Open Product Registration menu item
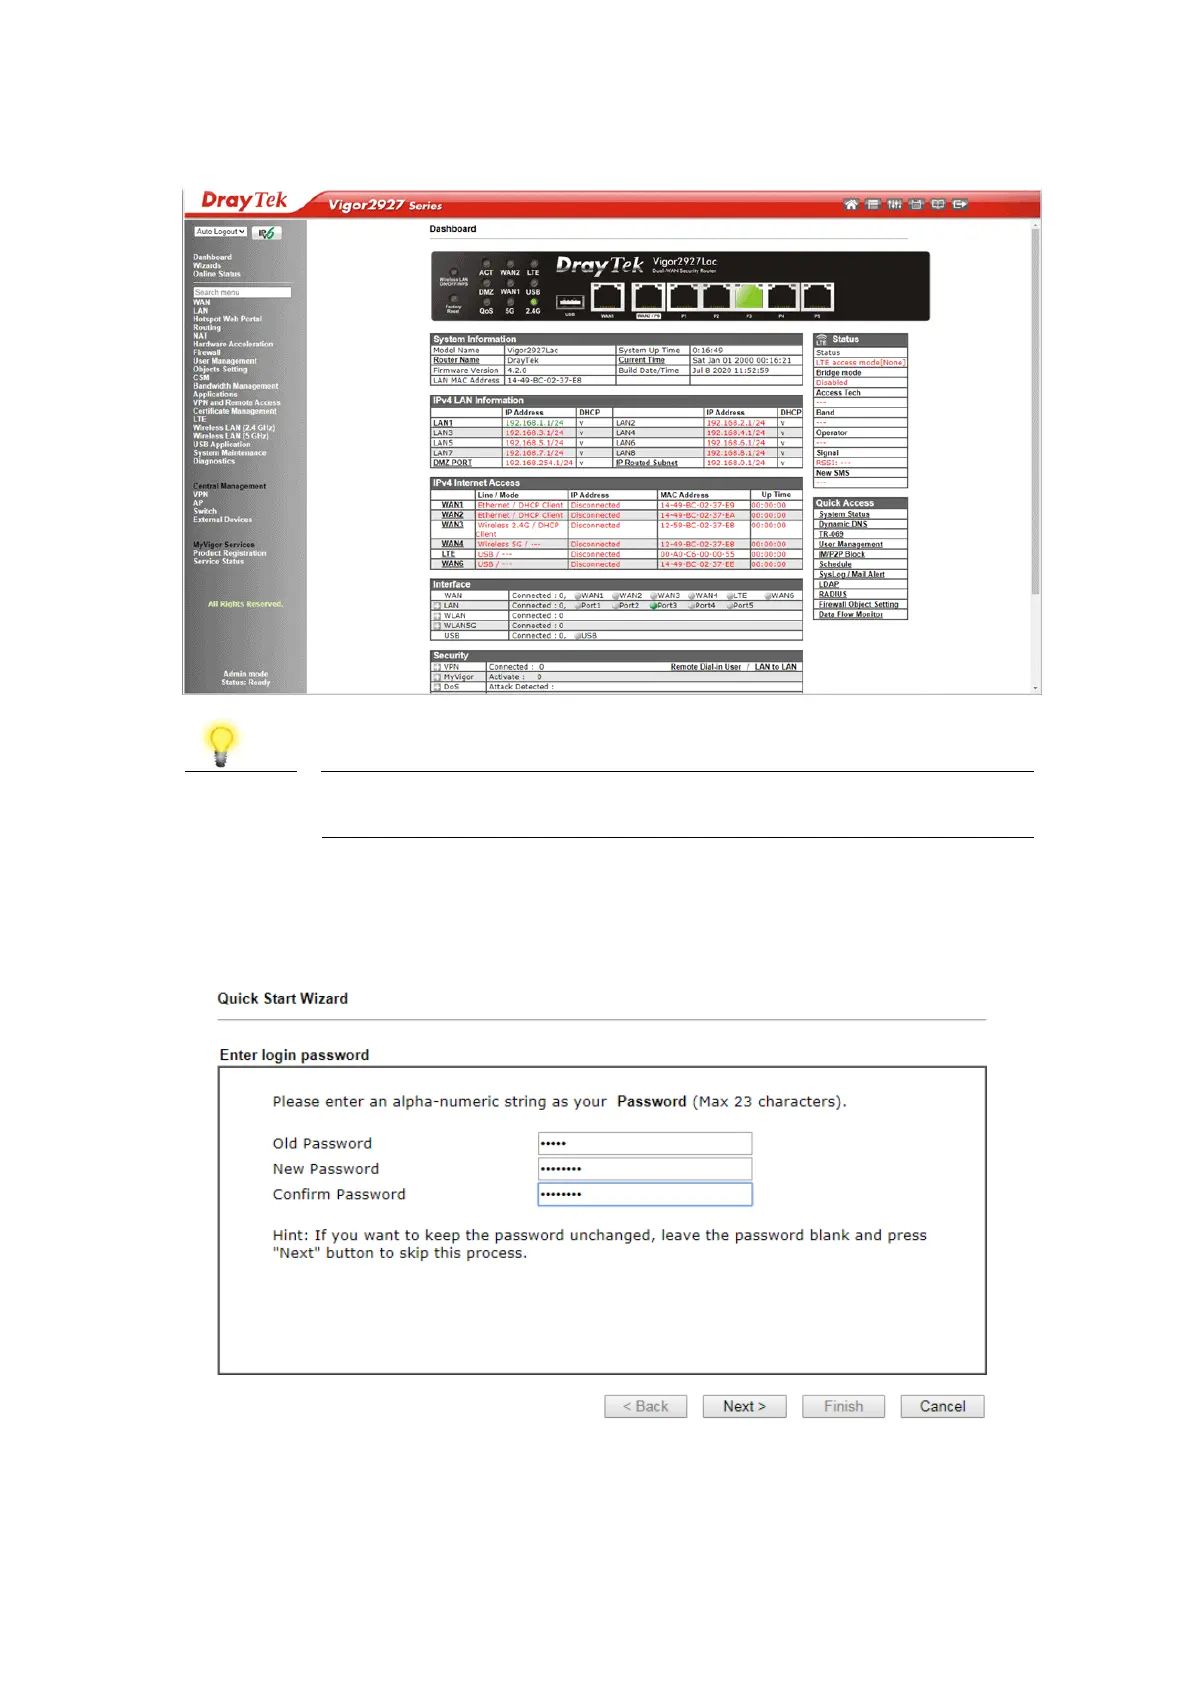Viewport: 1190px width, 1684px height. (230, 553)
